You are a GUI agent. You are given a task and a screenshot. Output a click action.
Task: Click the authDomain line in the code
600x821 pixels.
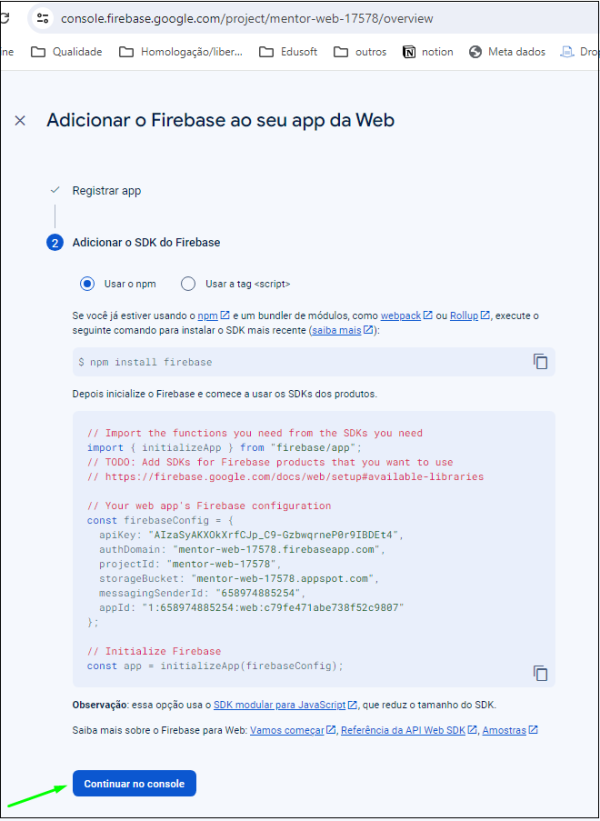point(243,550)
